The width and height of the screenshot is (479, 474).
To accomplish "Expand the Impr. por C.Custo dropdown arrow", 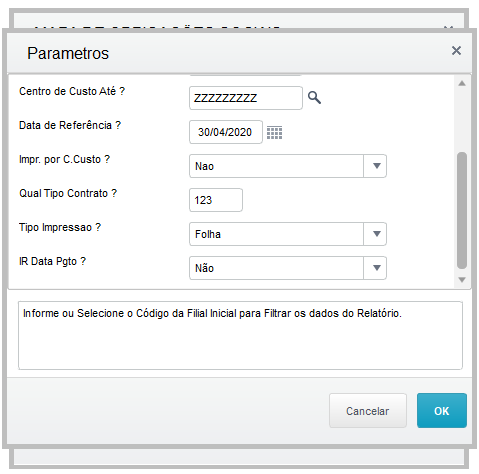I will pyautogui.click(x=376, y=166).
